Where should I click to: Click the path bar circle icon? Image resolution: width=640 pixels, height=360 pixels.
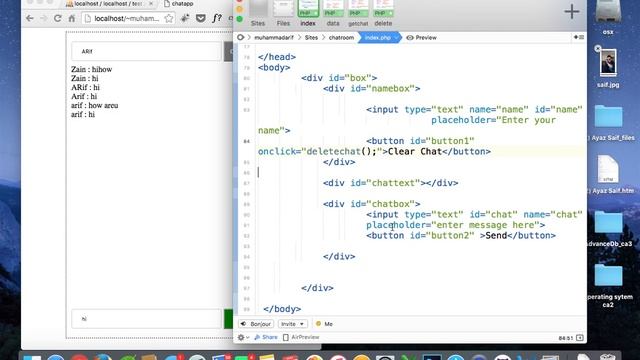pyautogui.click(x=240, y=38)
